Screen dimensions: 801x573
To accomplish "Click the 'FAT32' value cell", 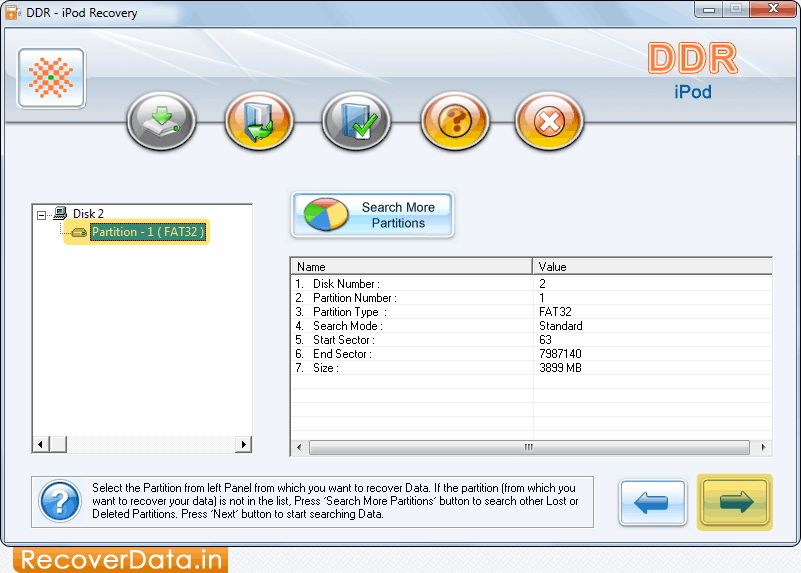I will 555,312.
